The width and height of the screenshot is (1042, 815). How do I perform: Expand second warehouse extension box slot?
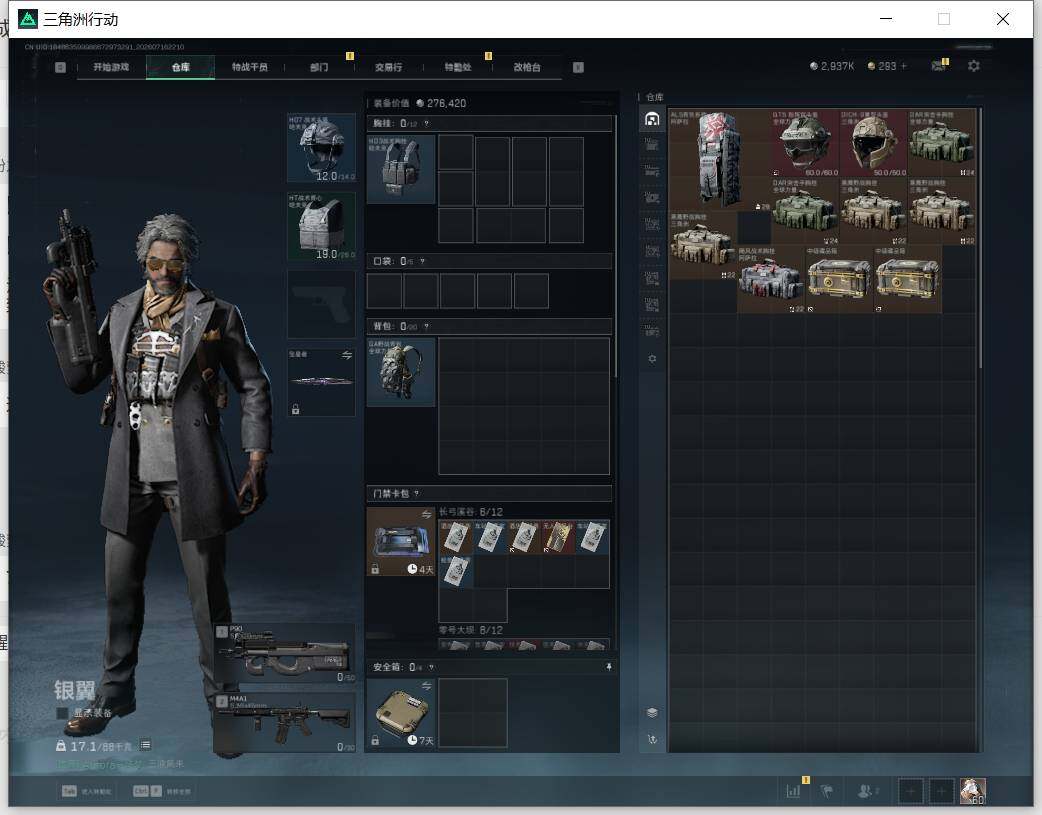[x=652, y=172]
